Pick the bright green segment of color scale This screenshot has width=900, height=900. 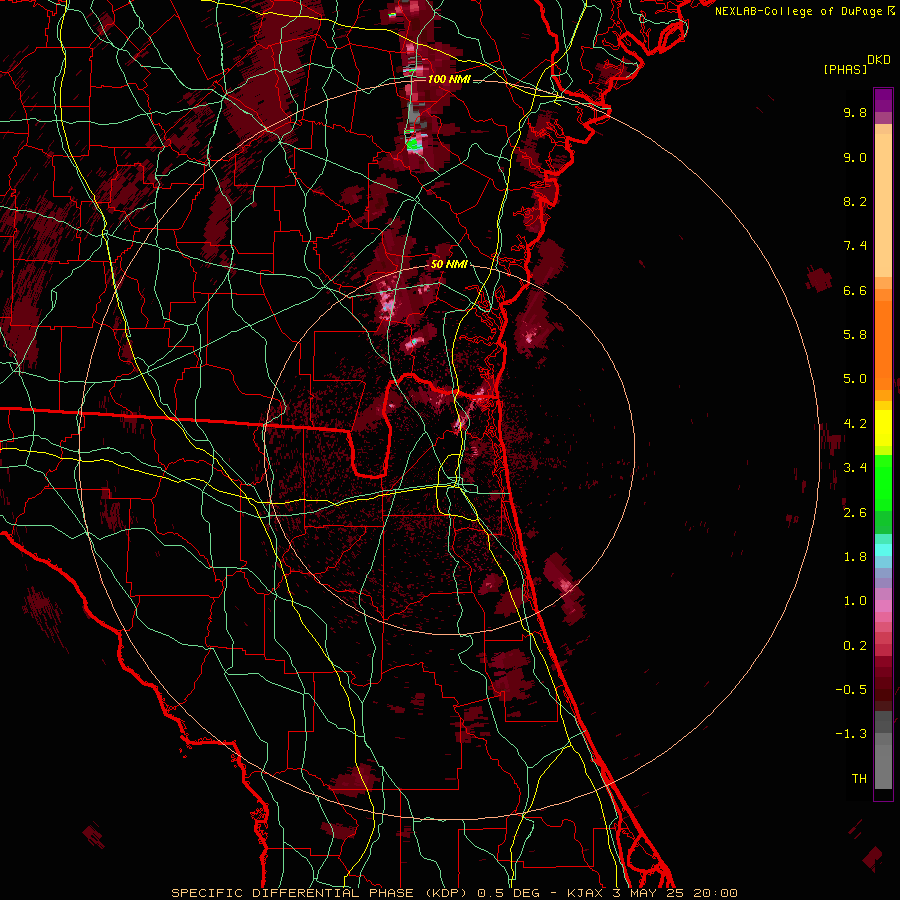(x=883, y=483)
